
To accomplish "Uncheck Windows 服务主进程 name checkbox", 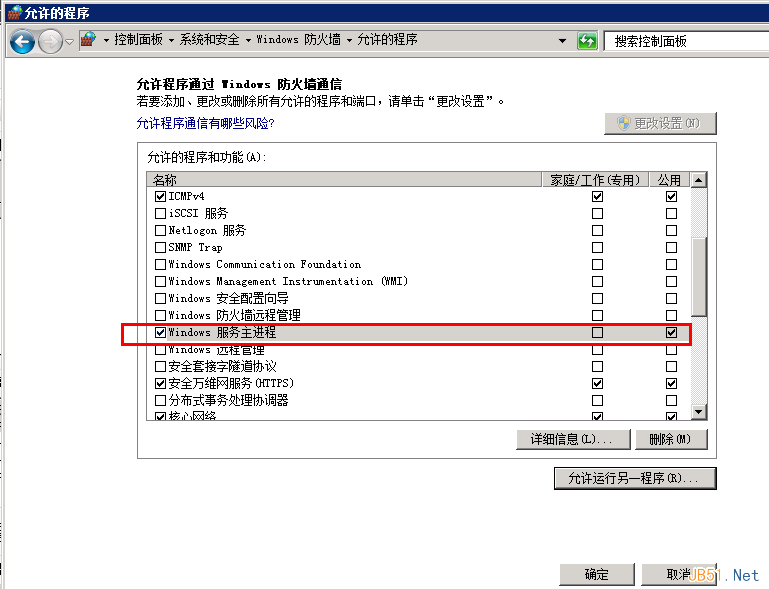I will [160, 333].
